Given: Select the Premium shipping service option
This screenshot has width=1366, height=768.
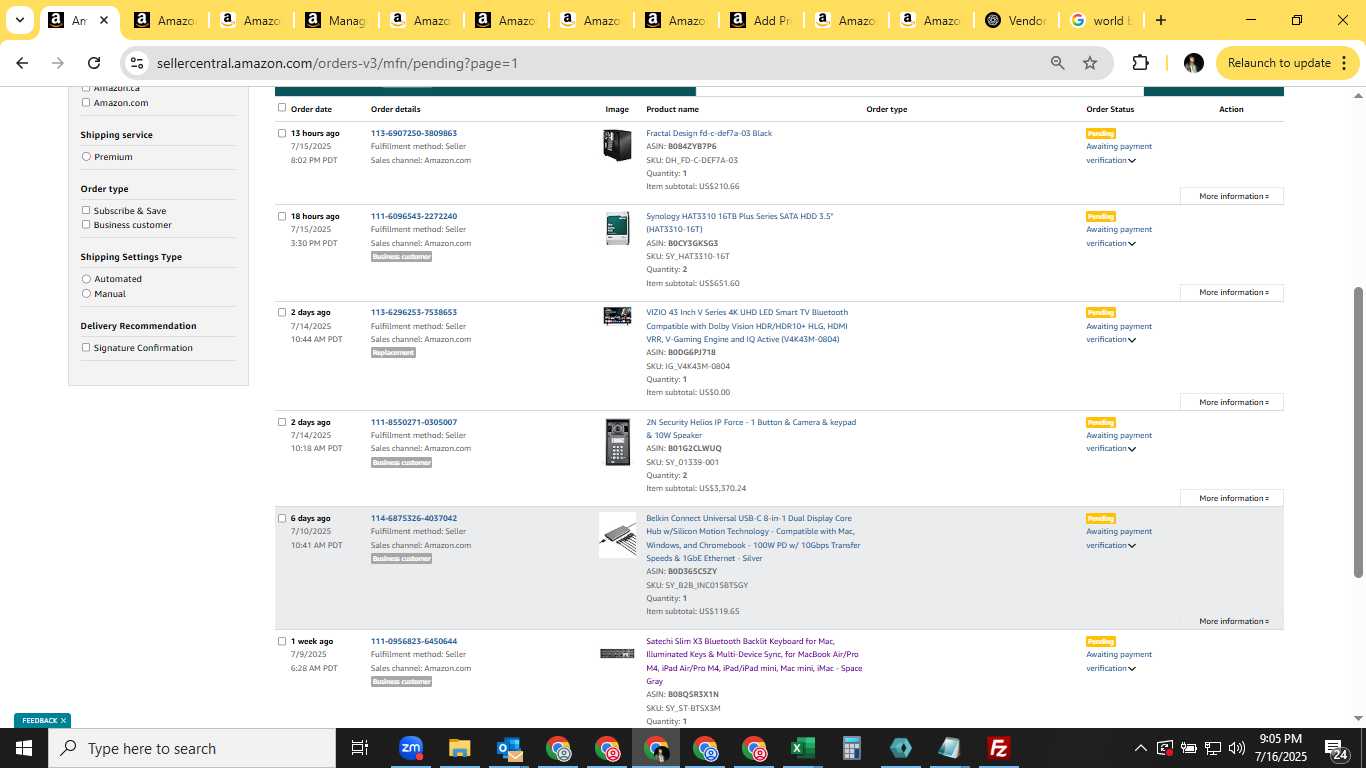Looking at the screenshot, I should tap(86, 157).
